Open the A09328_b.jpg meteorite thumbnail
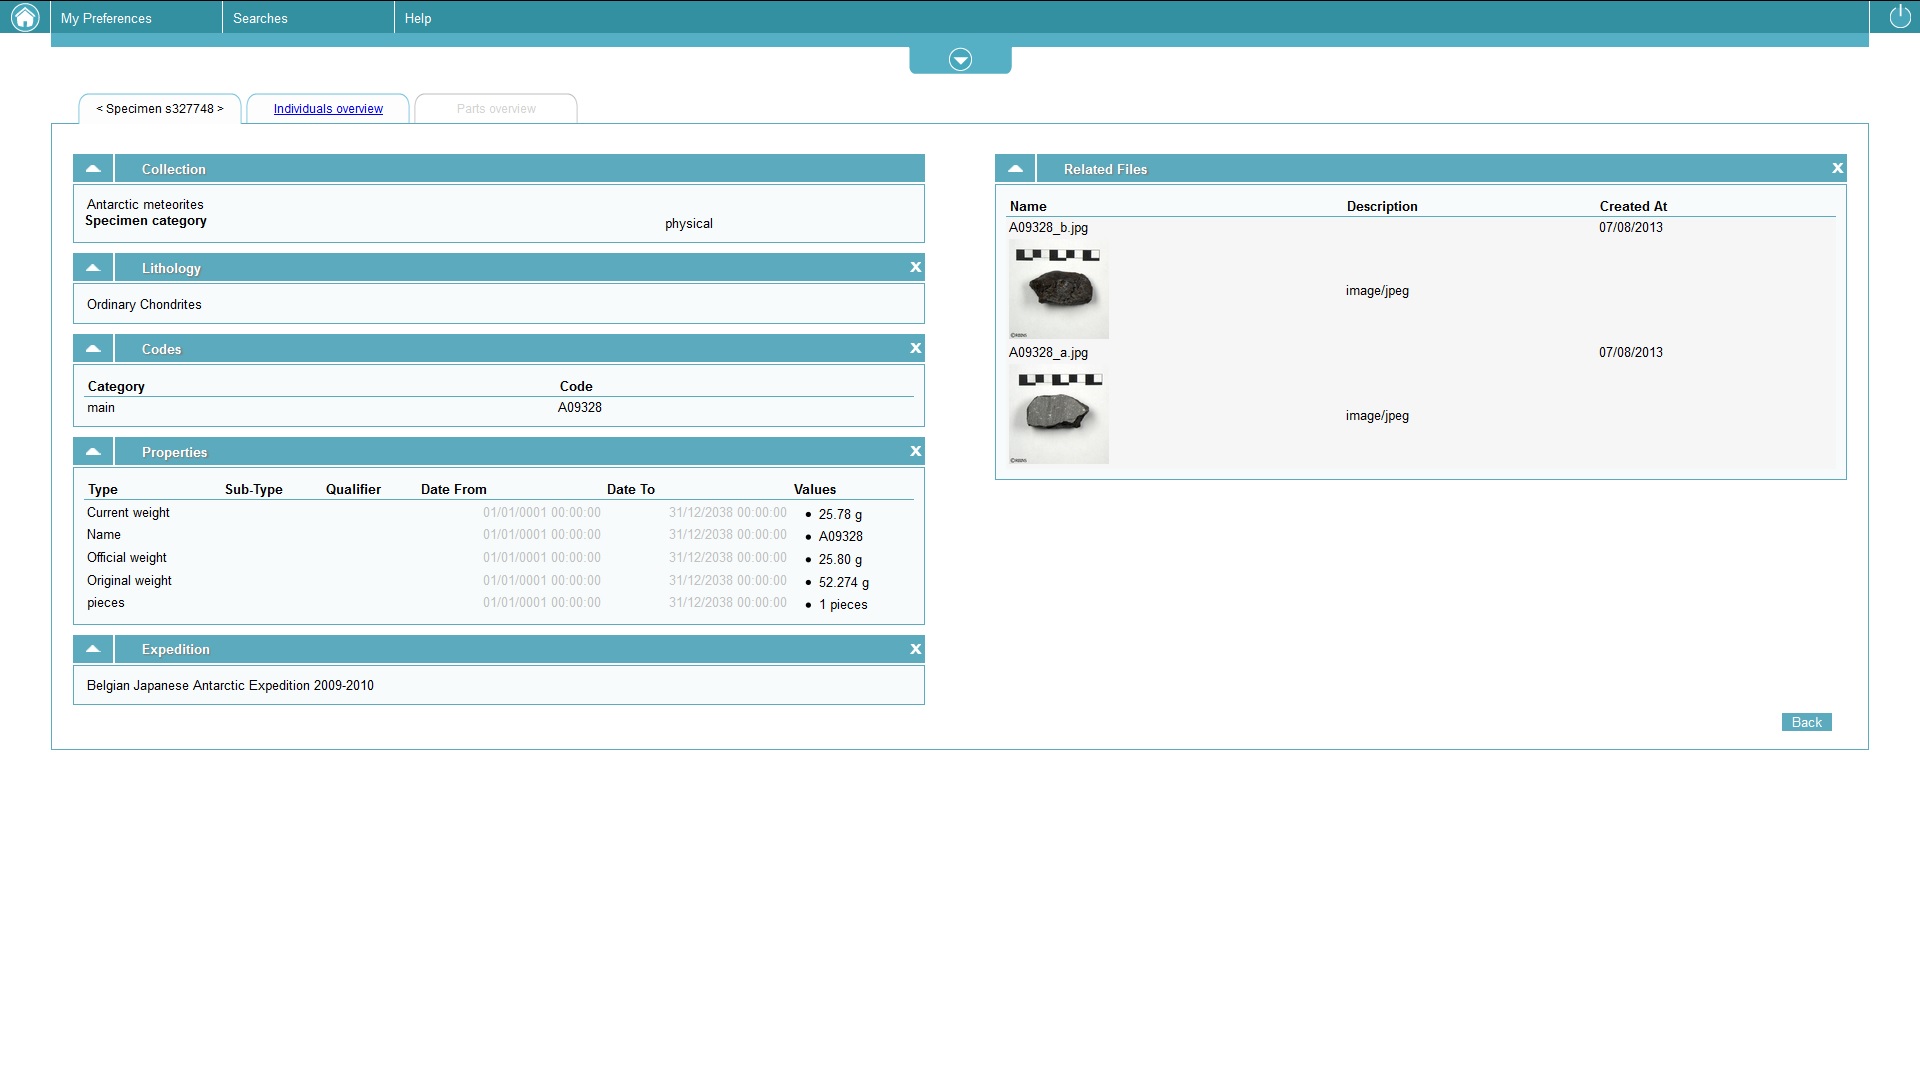The width and height of the screenshot is (1920, 1080). click(x=1058, y=290)
